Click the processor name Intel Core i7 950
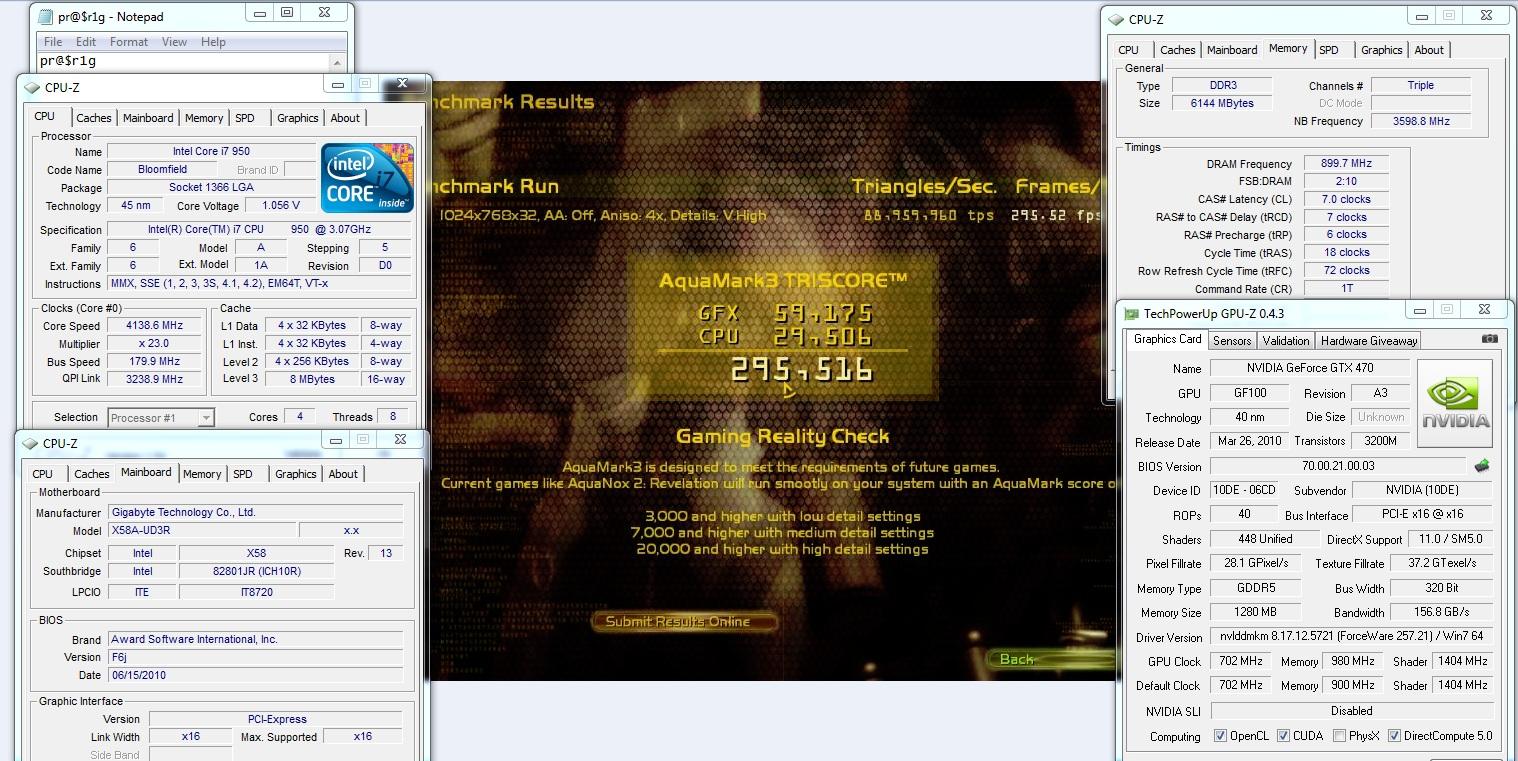The image size is (1518, 761). [211, 152]
